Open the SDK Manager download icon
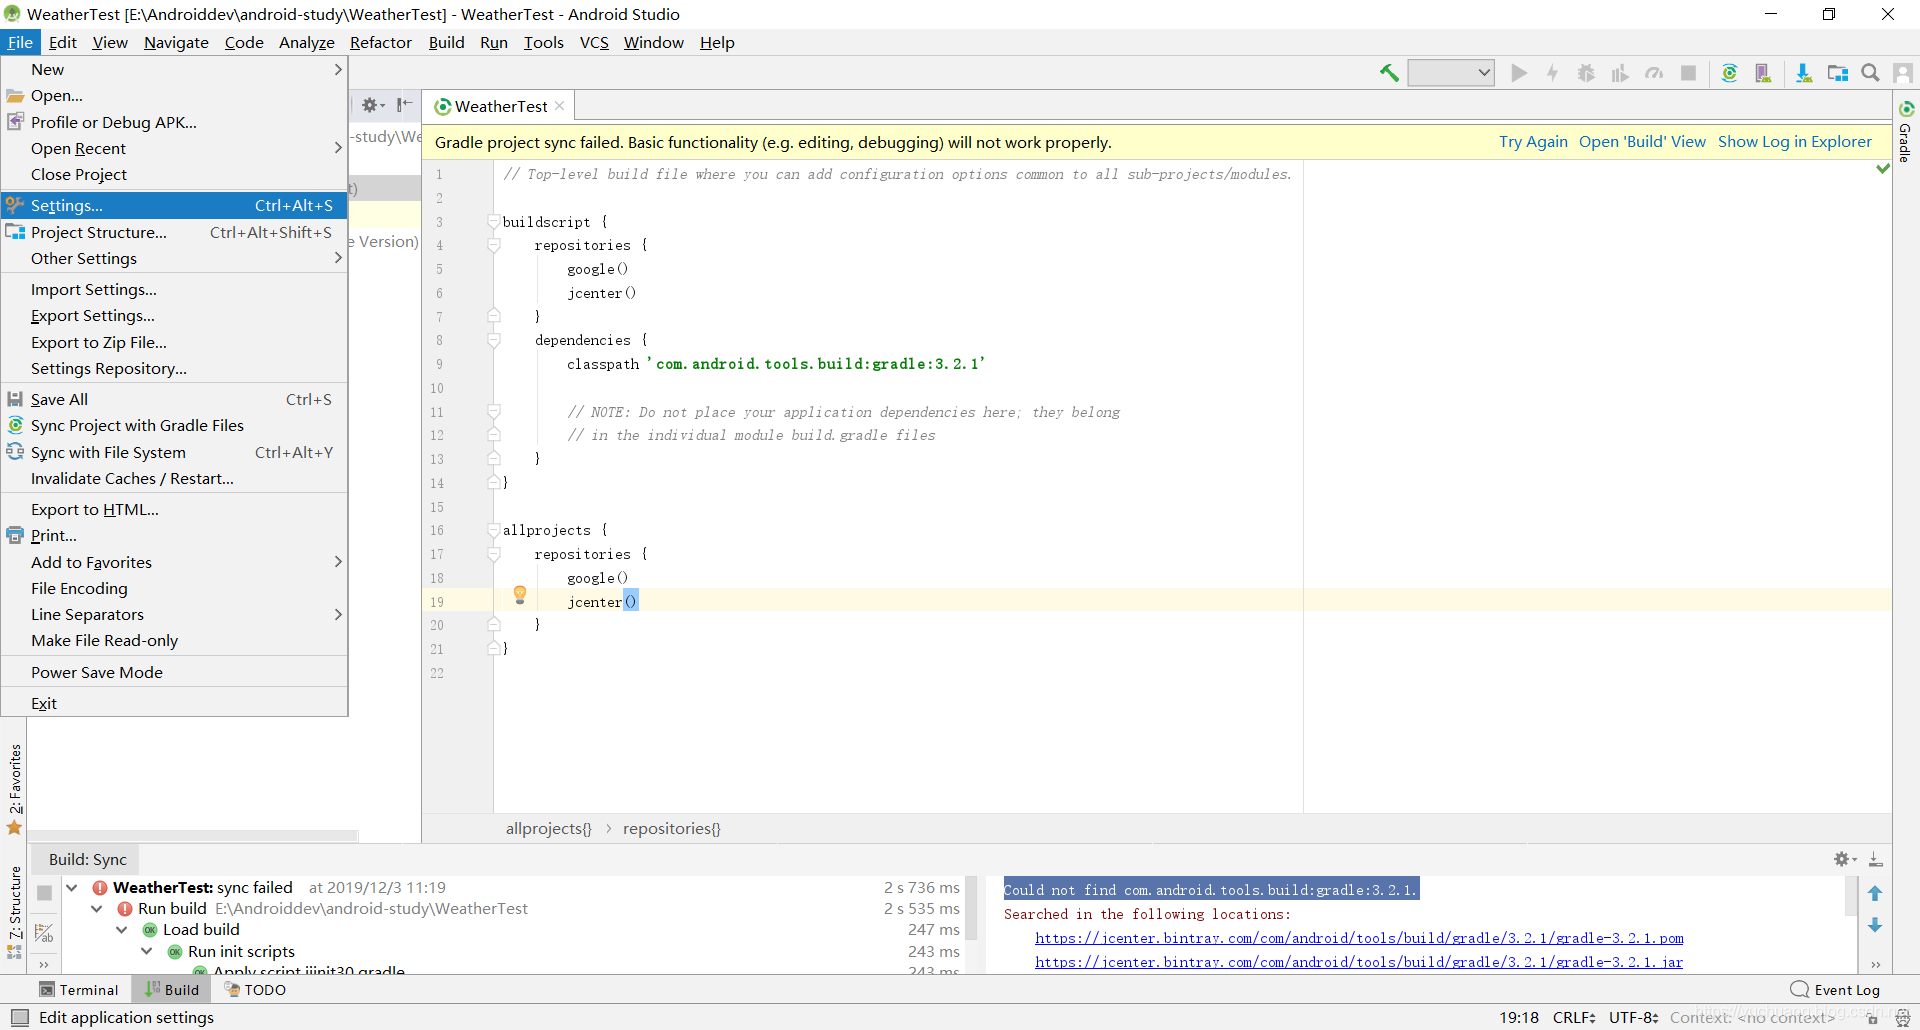The width and height of the screenshot is (1920, 1030). point(1804,73)
